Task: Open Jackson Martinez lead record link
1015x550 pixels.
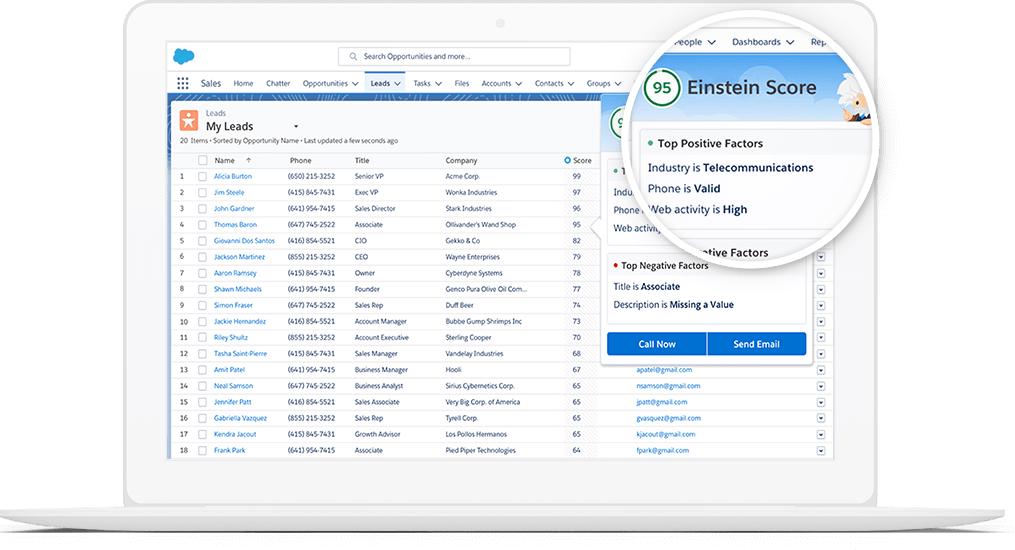Action: coord(239,257)
